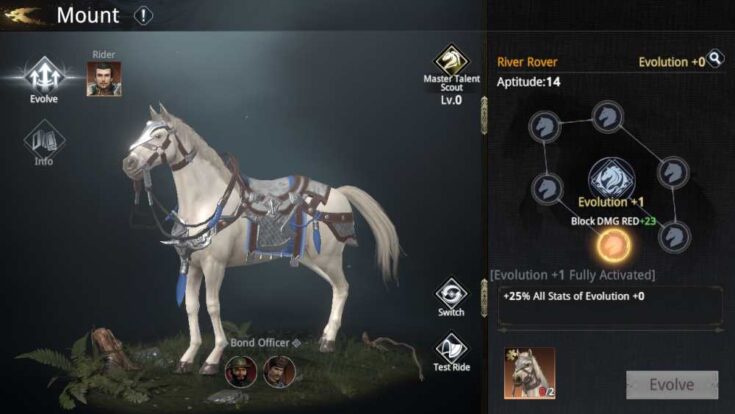The image size is (735, 414).
Task: Tap the central Evolution +1 emblem
Action: [x=611, y=179]
